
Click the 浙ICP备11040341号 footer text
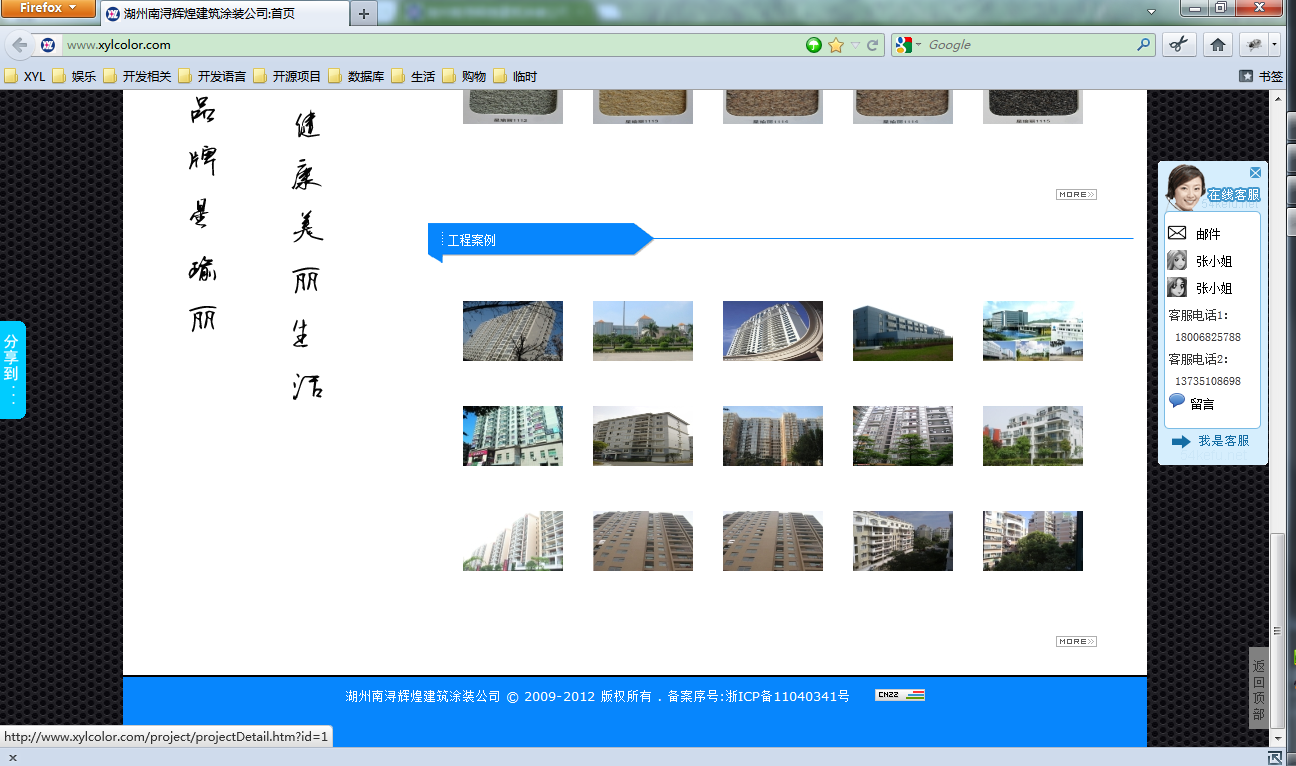[787, 696]
